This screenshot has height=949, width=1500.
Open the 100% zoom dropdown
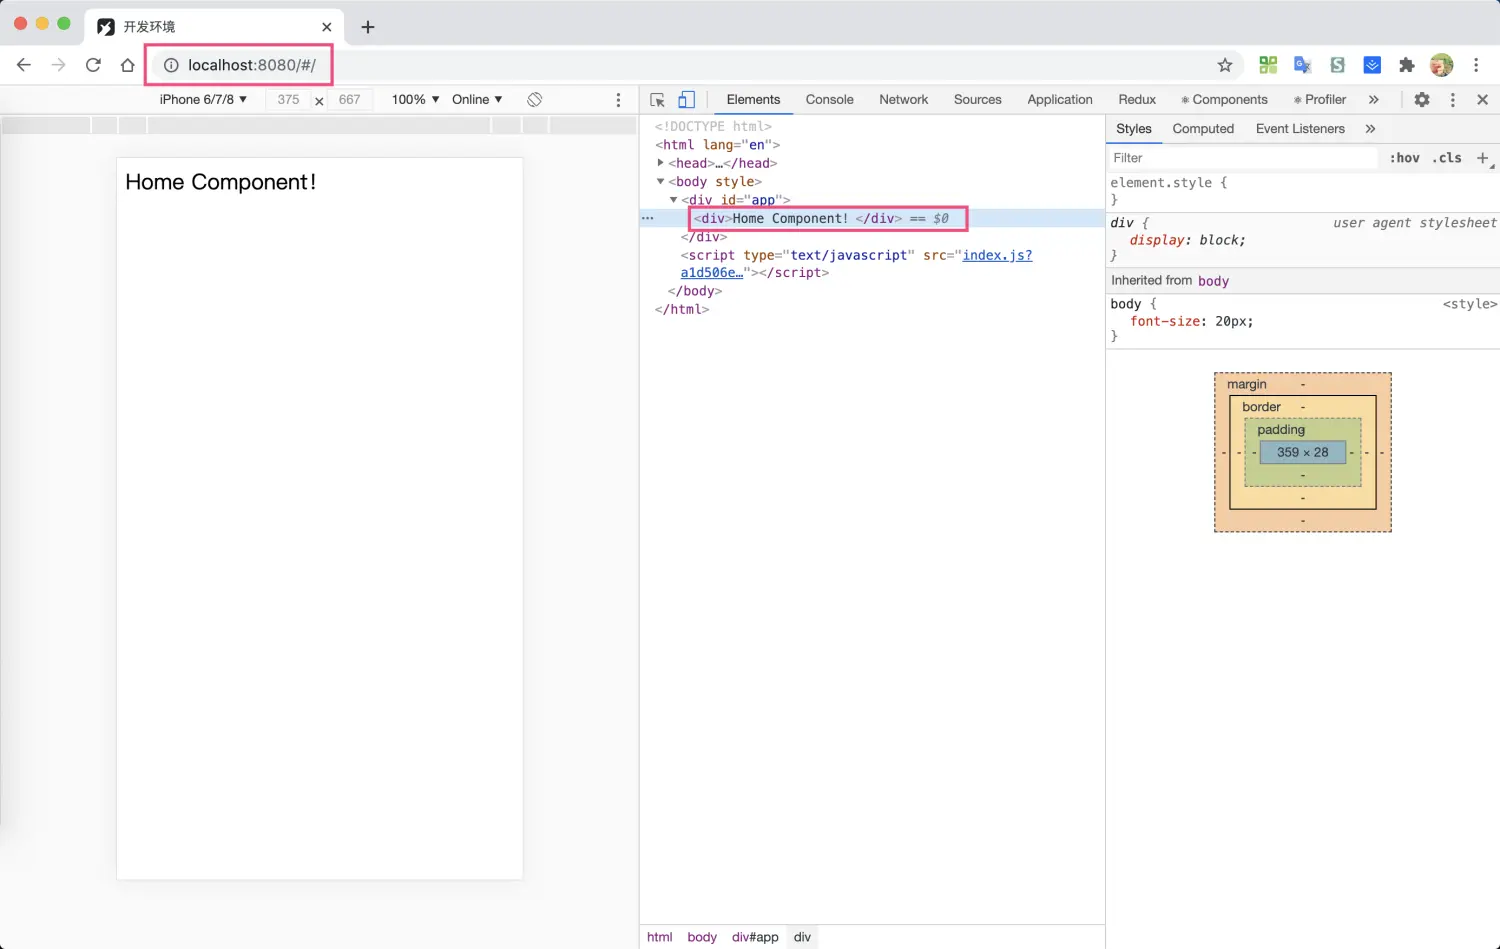pyautogui.click(x=415, y=100)
